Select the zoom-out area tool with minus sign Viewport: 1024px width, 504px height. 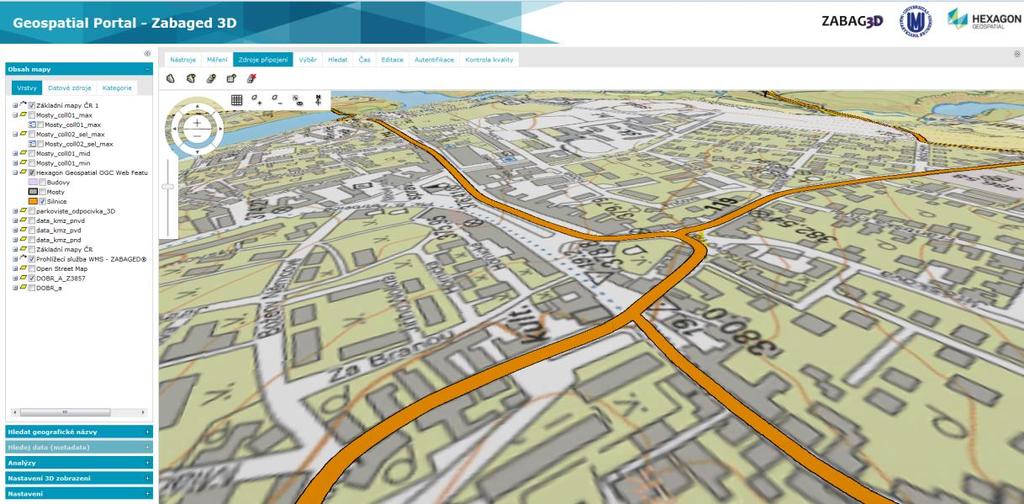tap(277, 100)
